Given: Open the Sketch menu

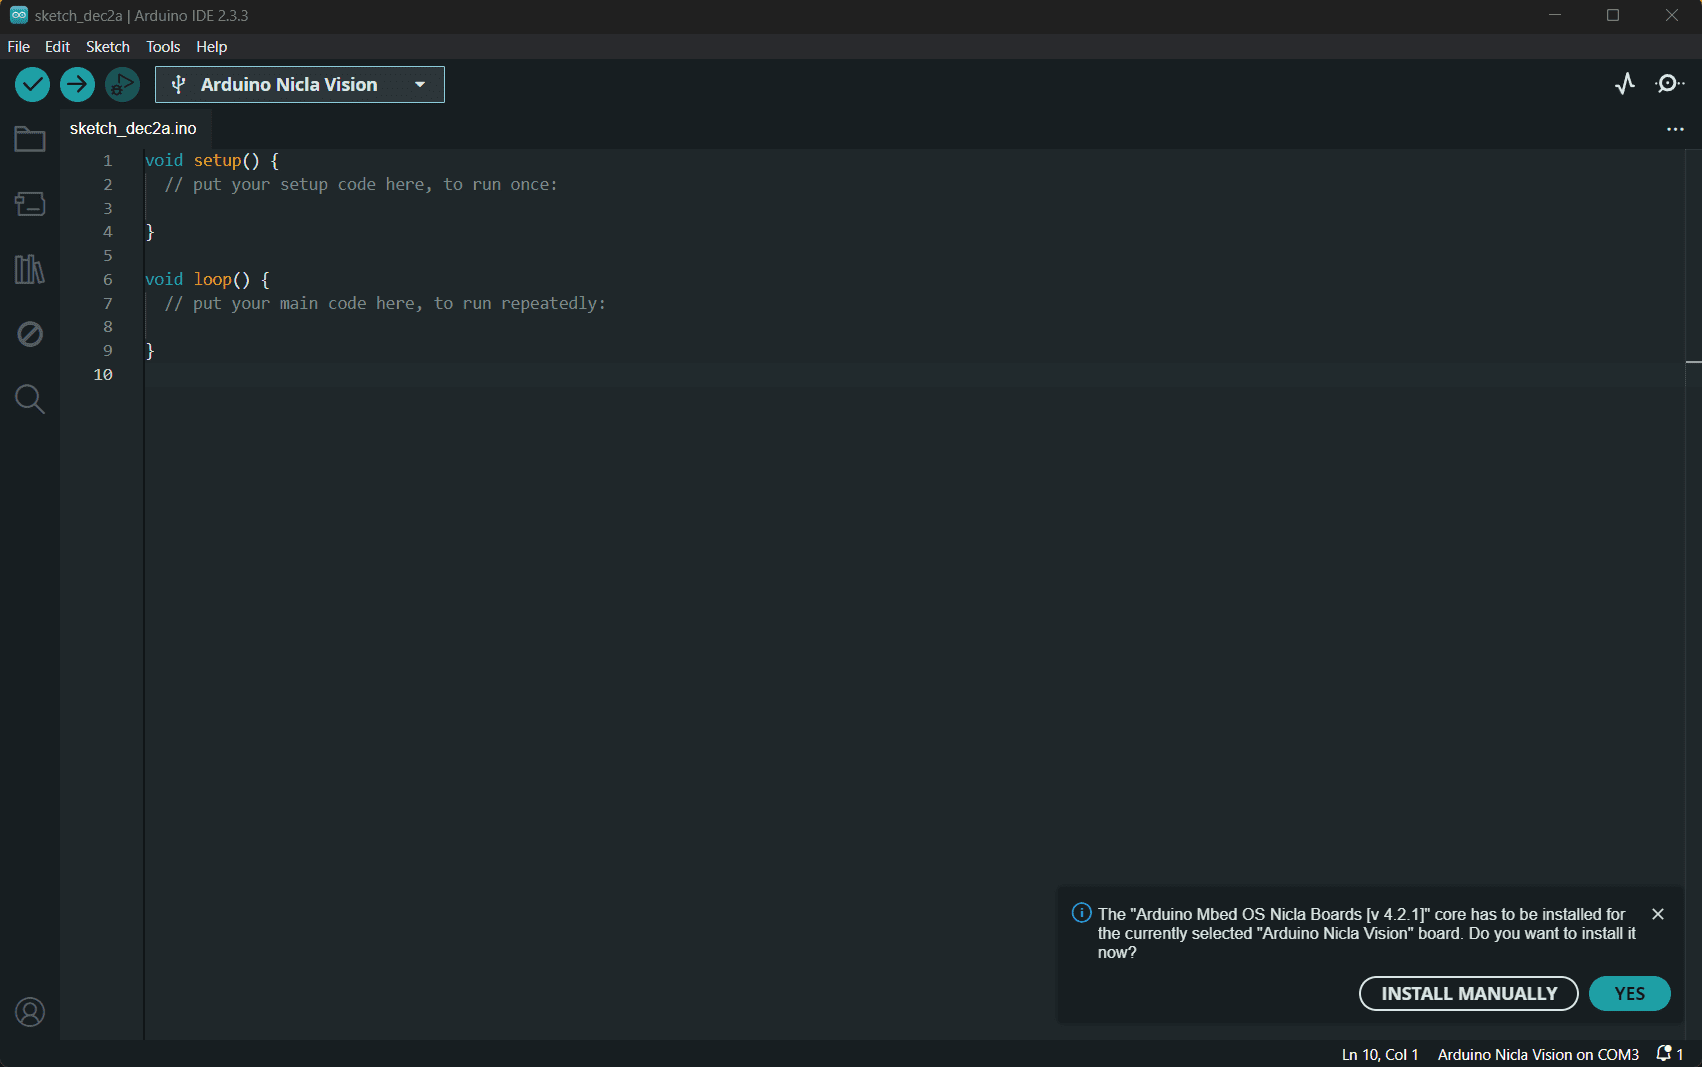Looking at the screenshot, I should point(108,47).
